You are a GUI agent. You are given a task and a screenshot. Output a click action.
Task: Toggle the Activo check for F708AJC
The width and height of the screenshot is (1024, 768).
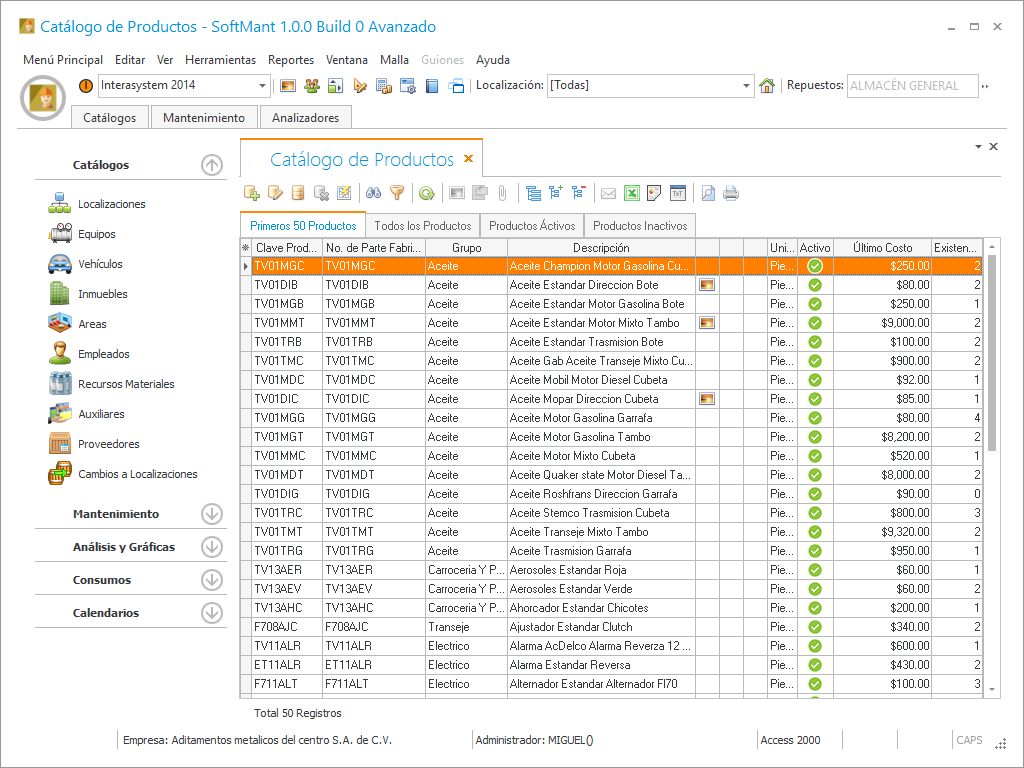[x=815, y=627]
